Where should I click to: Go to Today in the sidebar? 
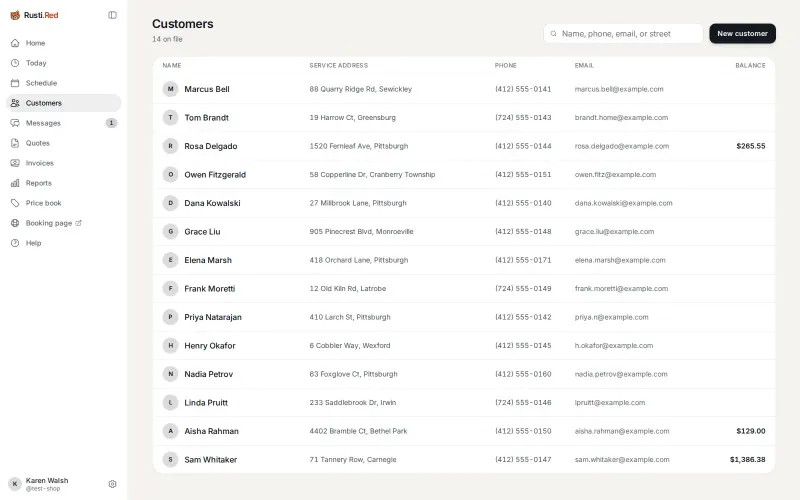click(x=64, y=63)
